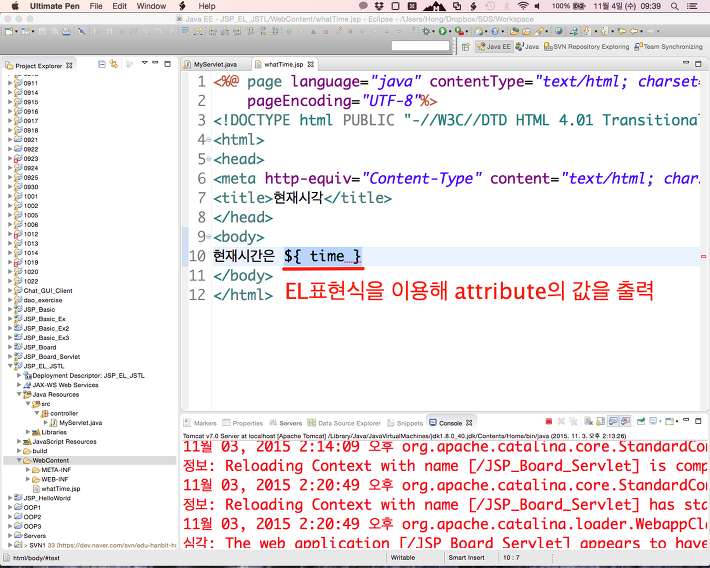The image size is (710, 568).
Task: Open the Help menu
Action: point(207,6)
